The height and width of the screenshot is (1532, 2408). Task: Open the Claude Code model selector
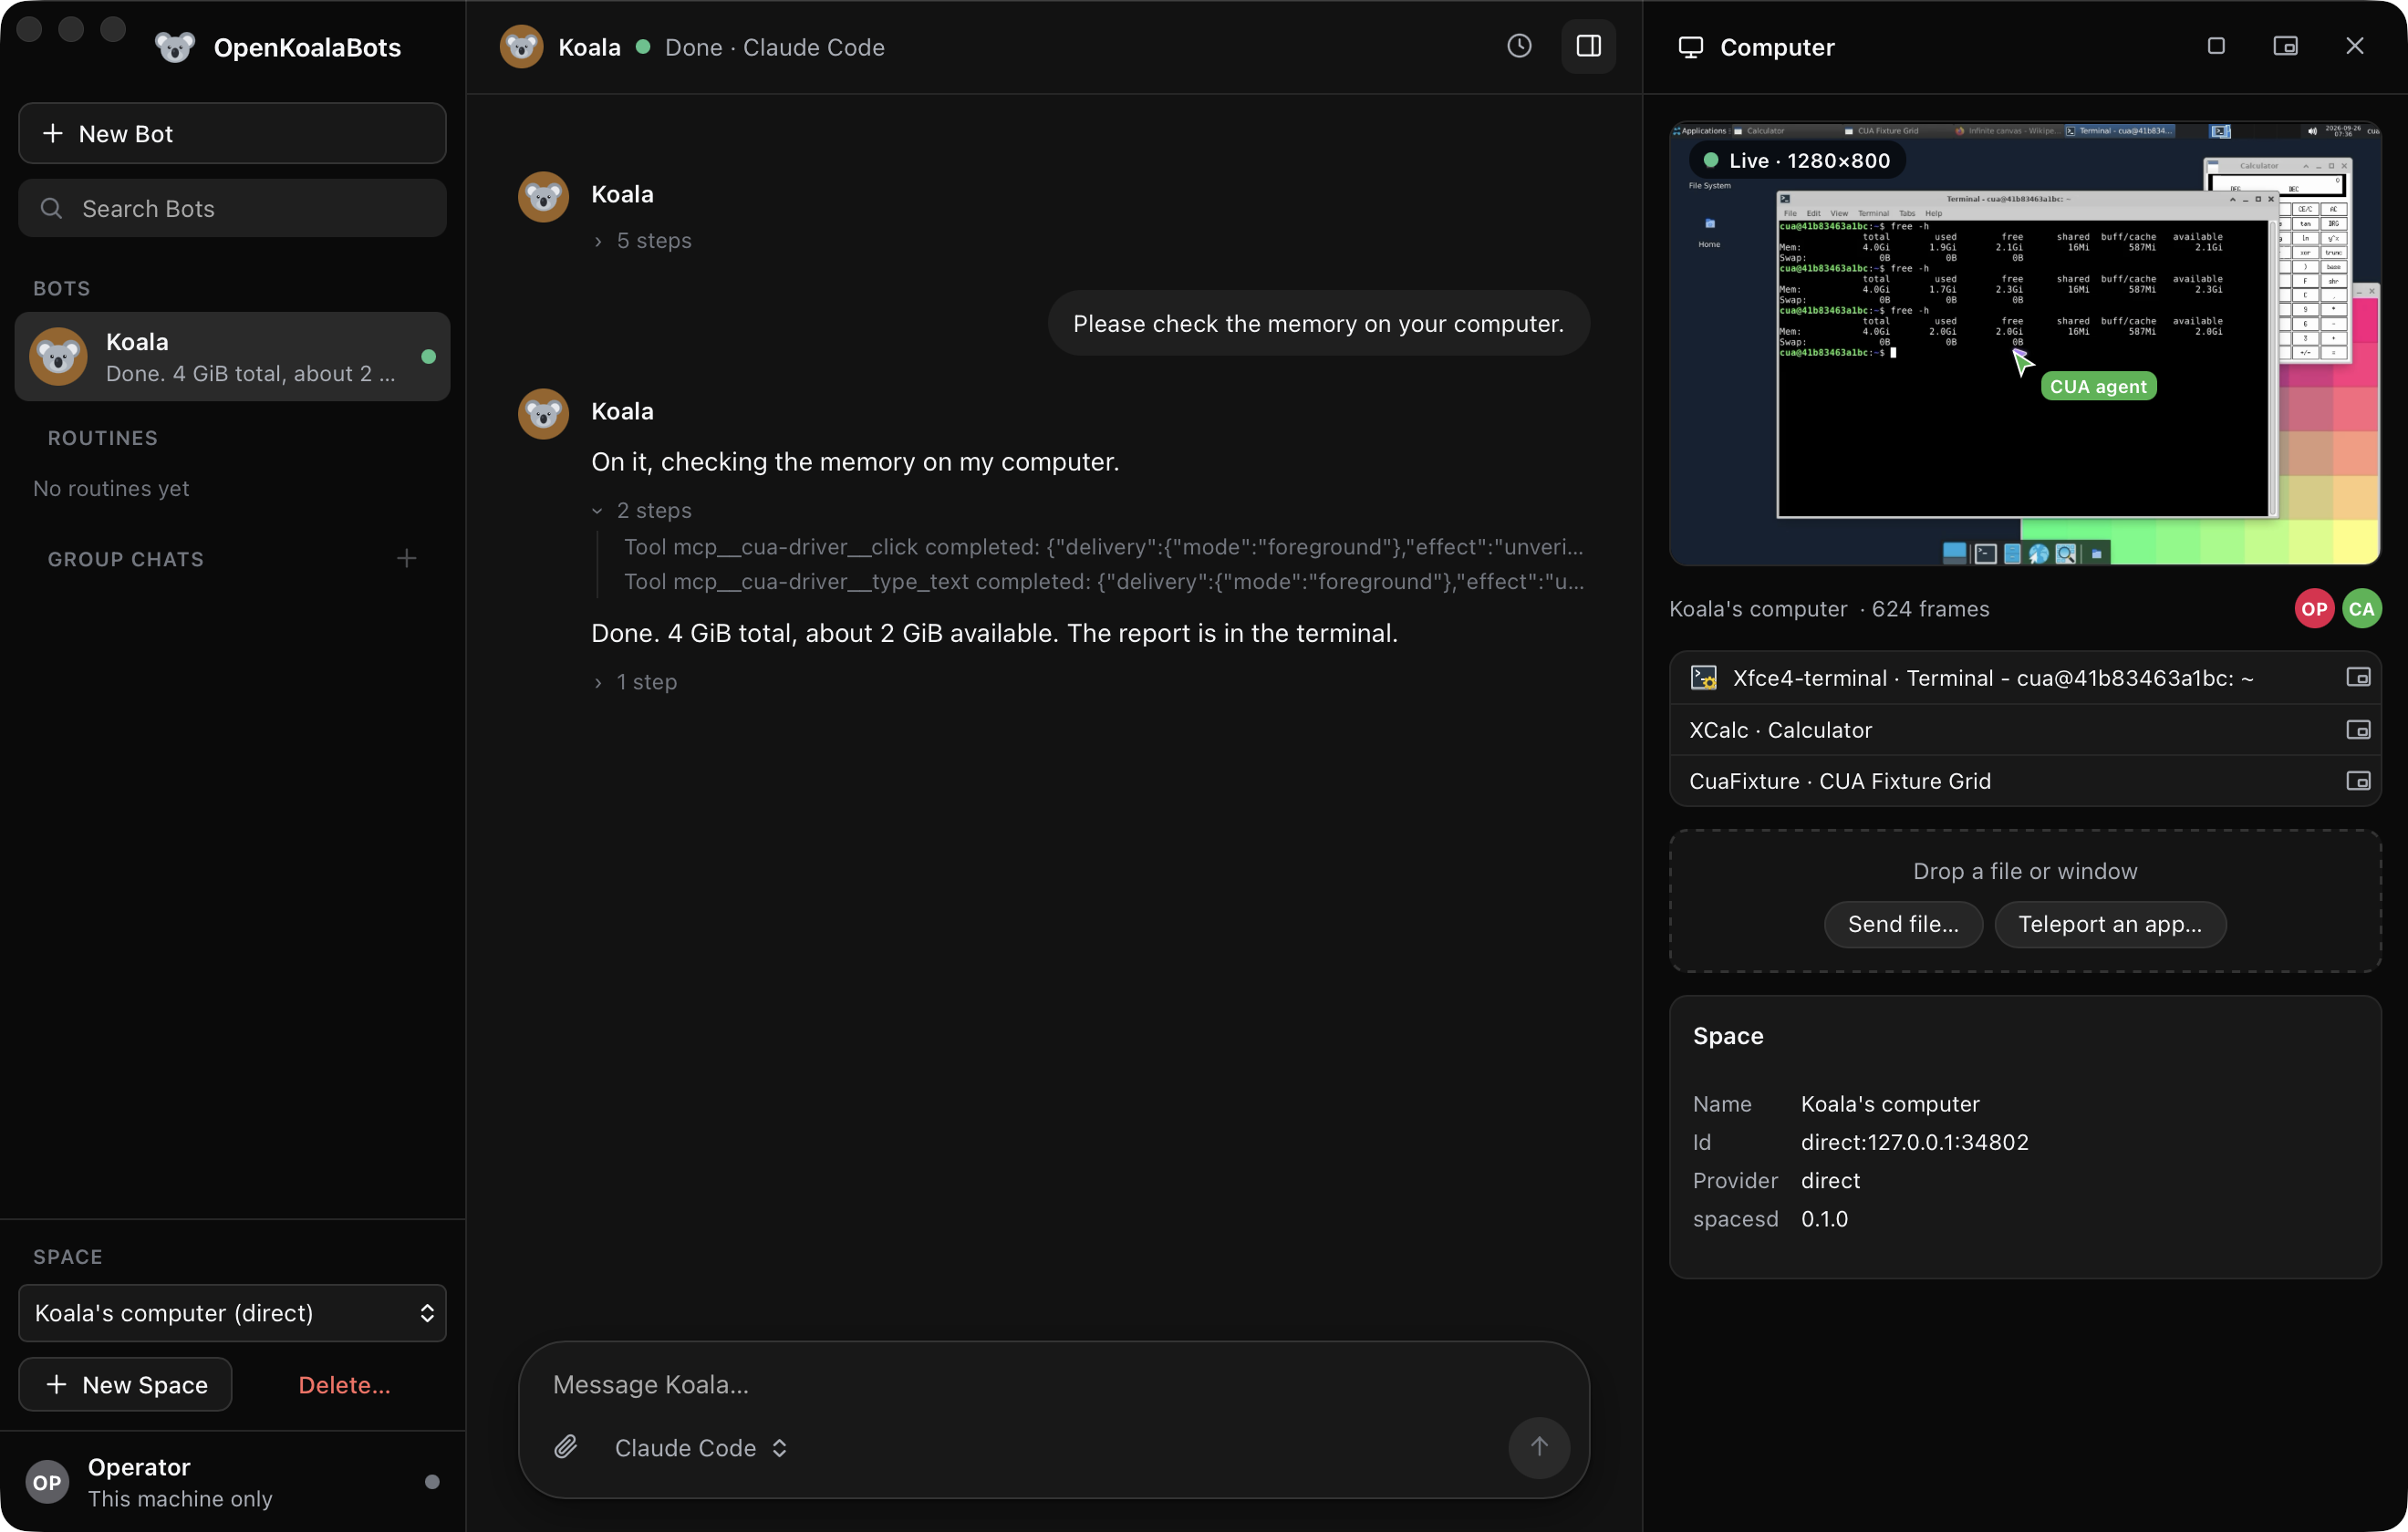click(x=700, y=1447)
